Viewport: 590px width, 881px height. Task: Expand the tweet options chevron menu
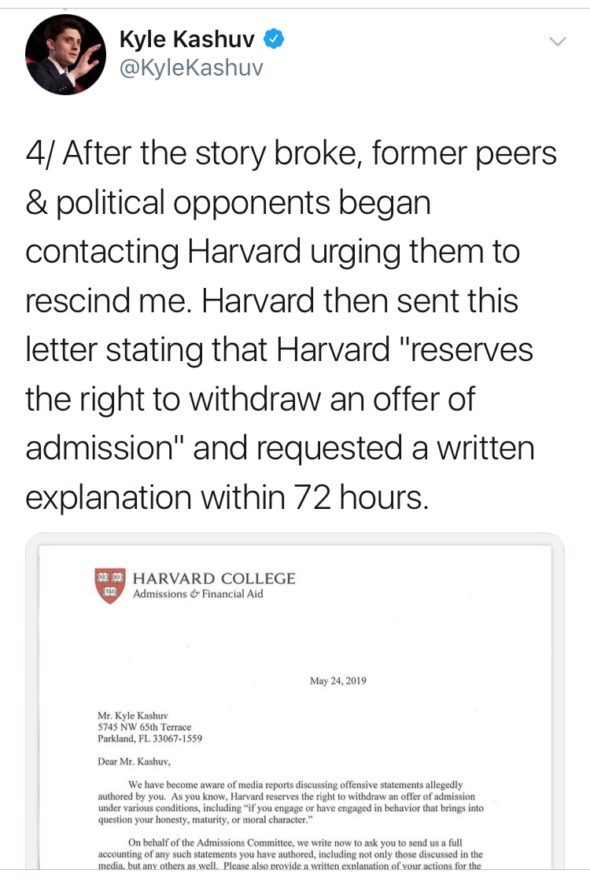tap(557, 42)
